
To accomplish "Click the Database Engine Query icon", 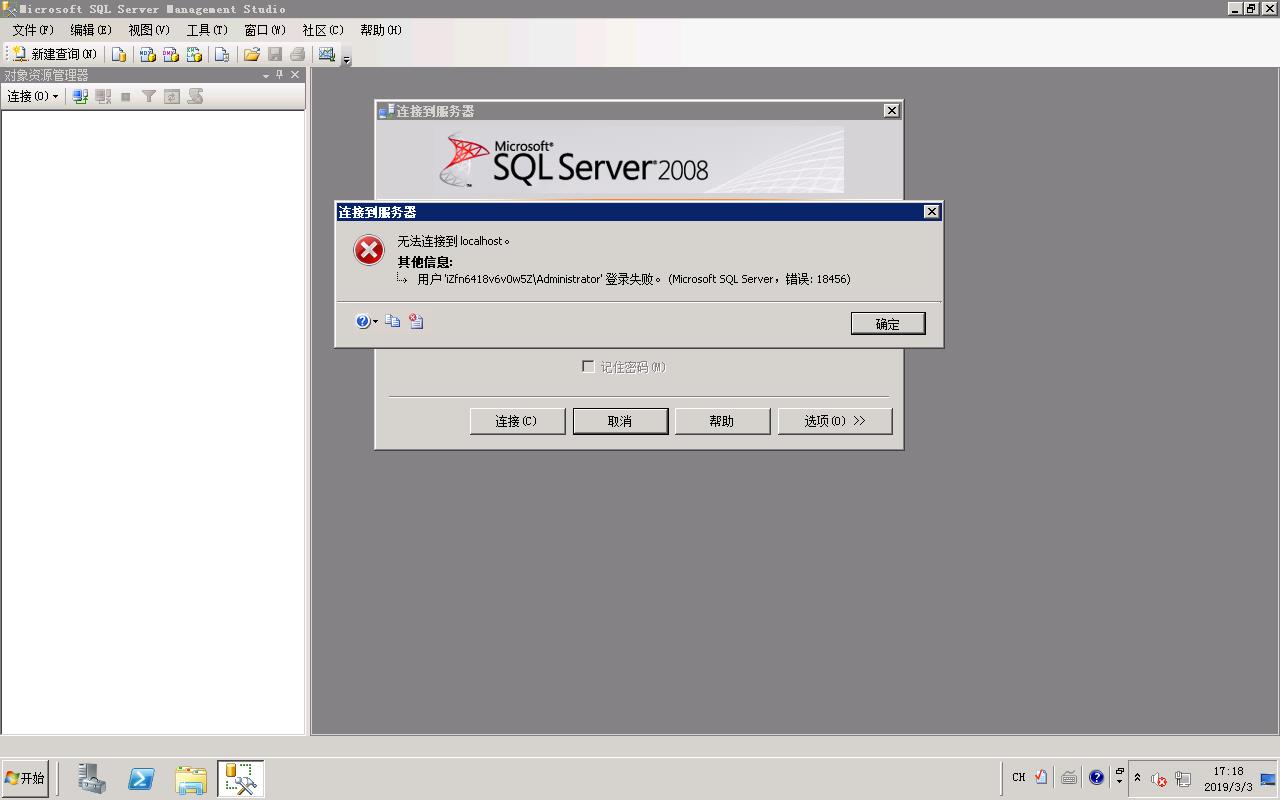I will (119, 54).
